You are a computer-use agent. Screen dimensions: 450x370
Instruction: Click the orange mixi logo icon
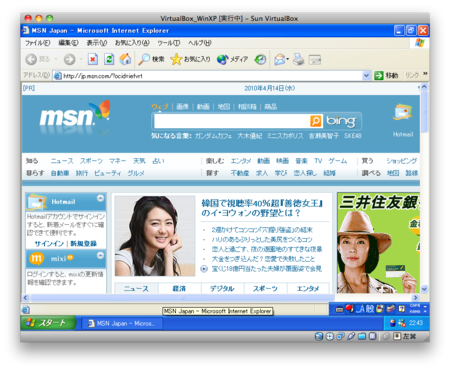(x=36, y=258)
